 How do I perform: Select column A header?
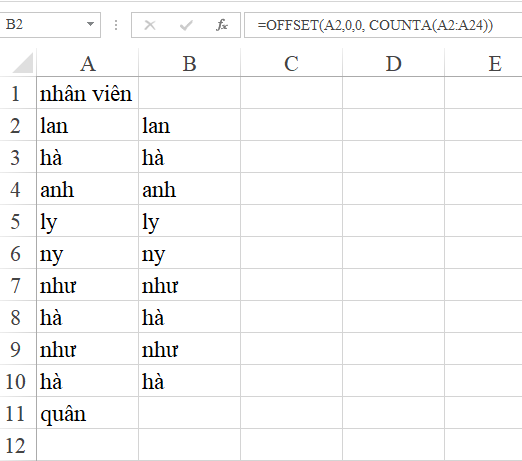coord(88,63)
